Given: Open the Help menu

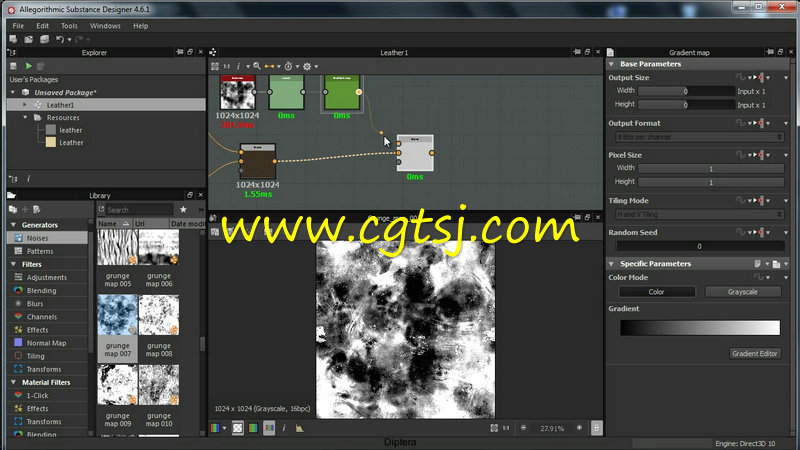Looking at the screenshot, I should [x=140, y=26].
